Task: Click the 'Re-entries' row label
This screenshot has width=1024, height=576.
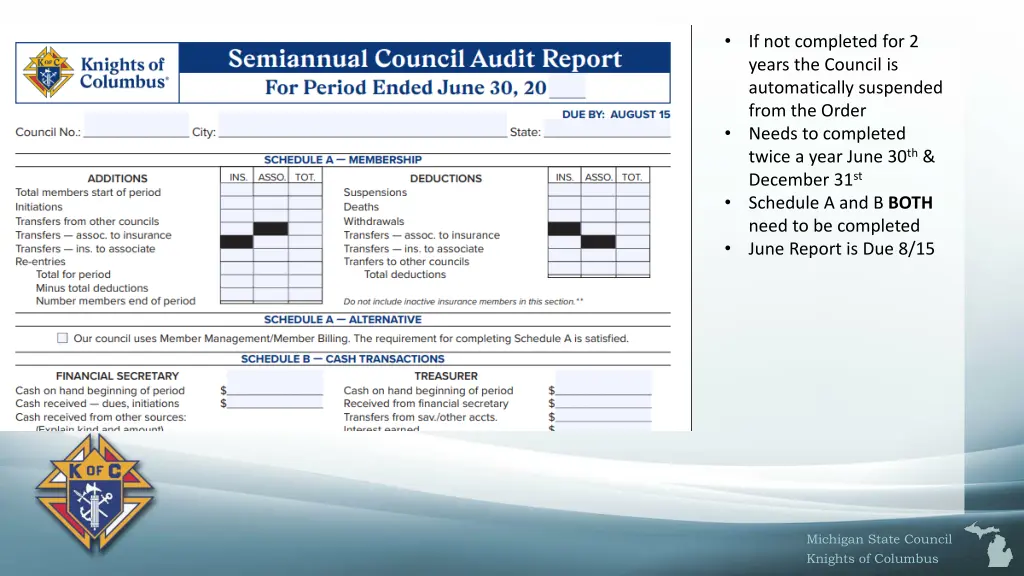Action: coord(40,261)
